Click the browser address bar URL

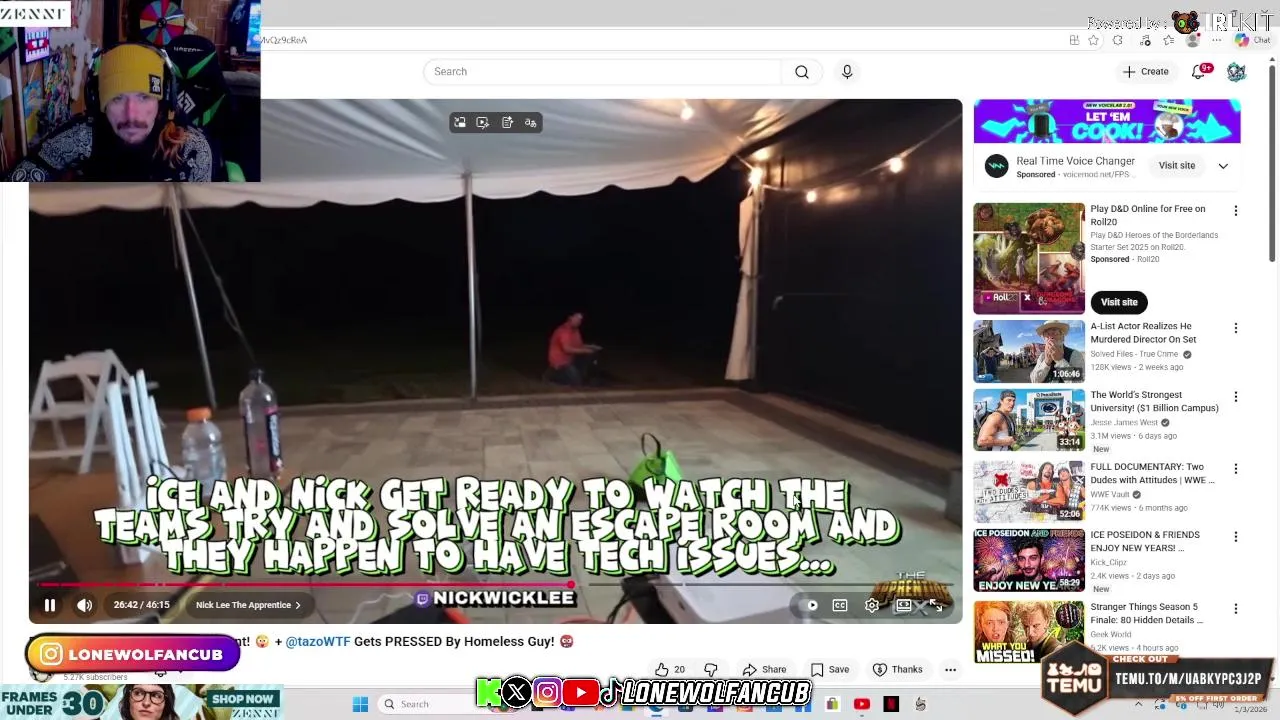(284, 40)
